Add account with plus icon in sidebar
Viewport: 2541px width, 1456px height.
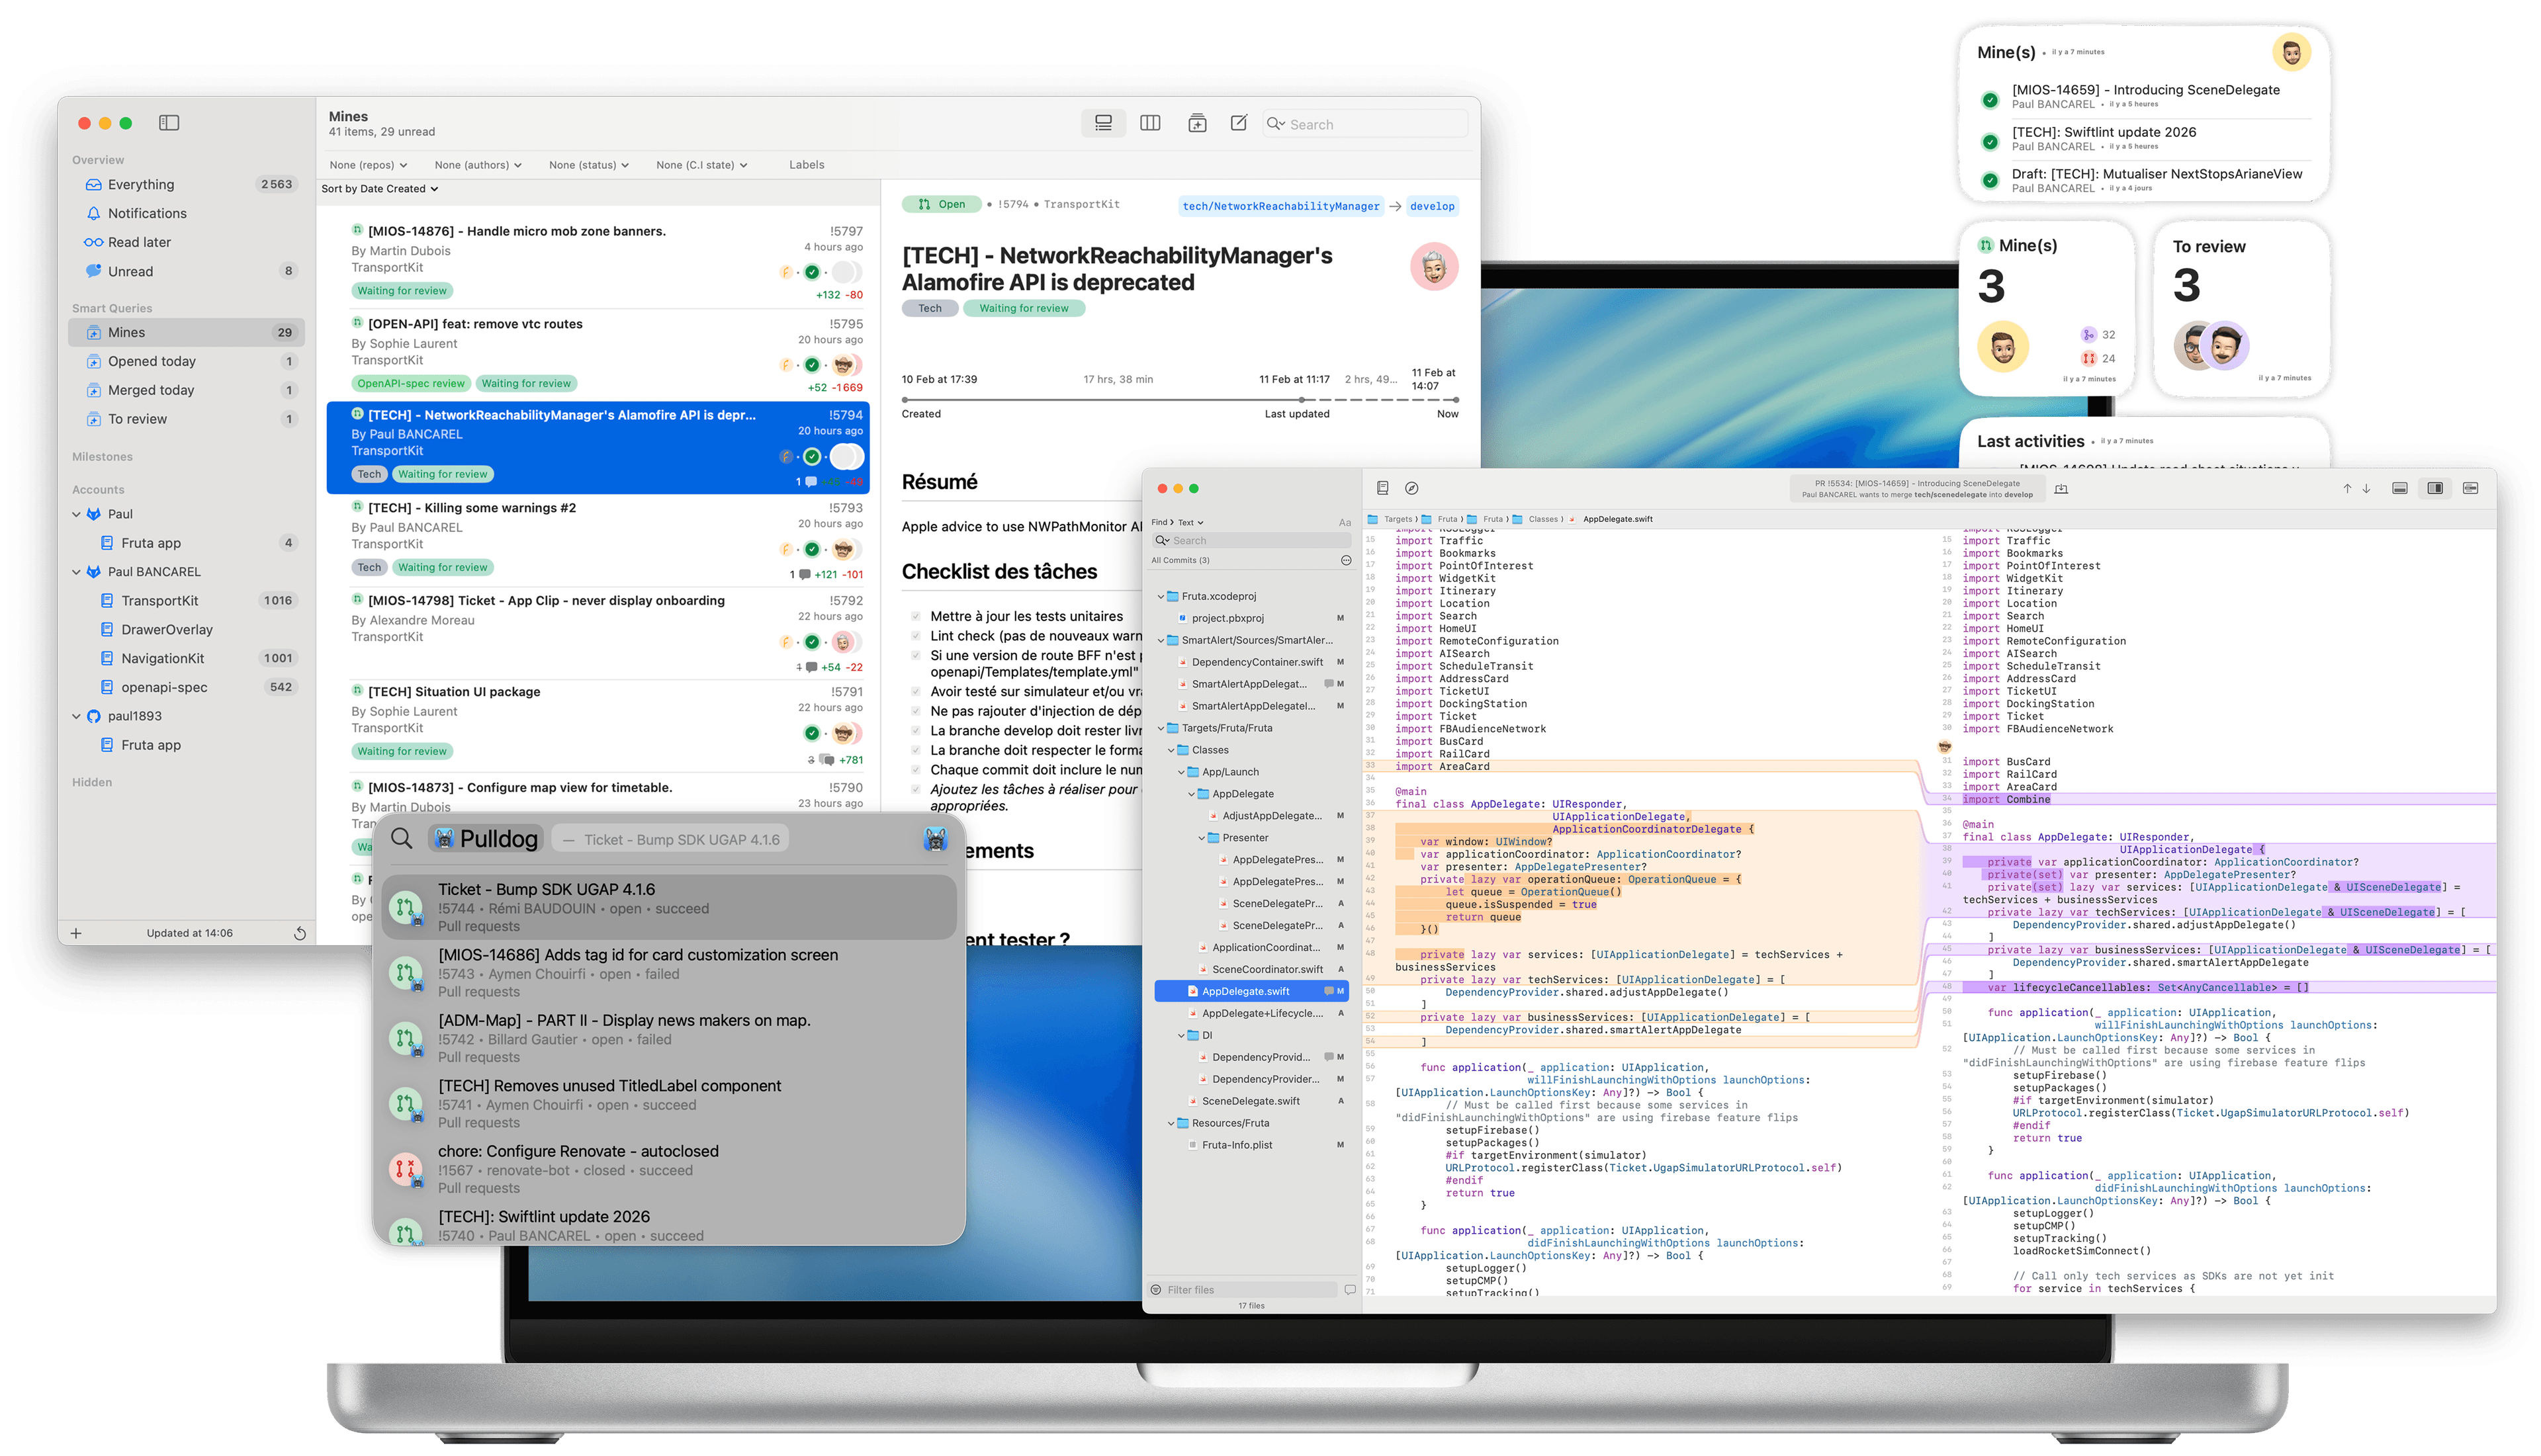click(76, 933)
